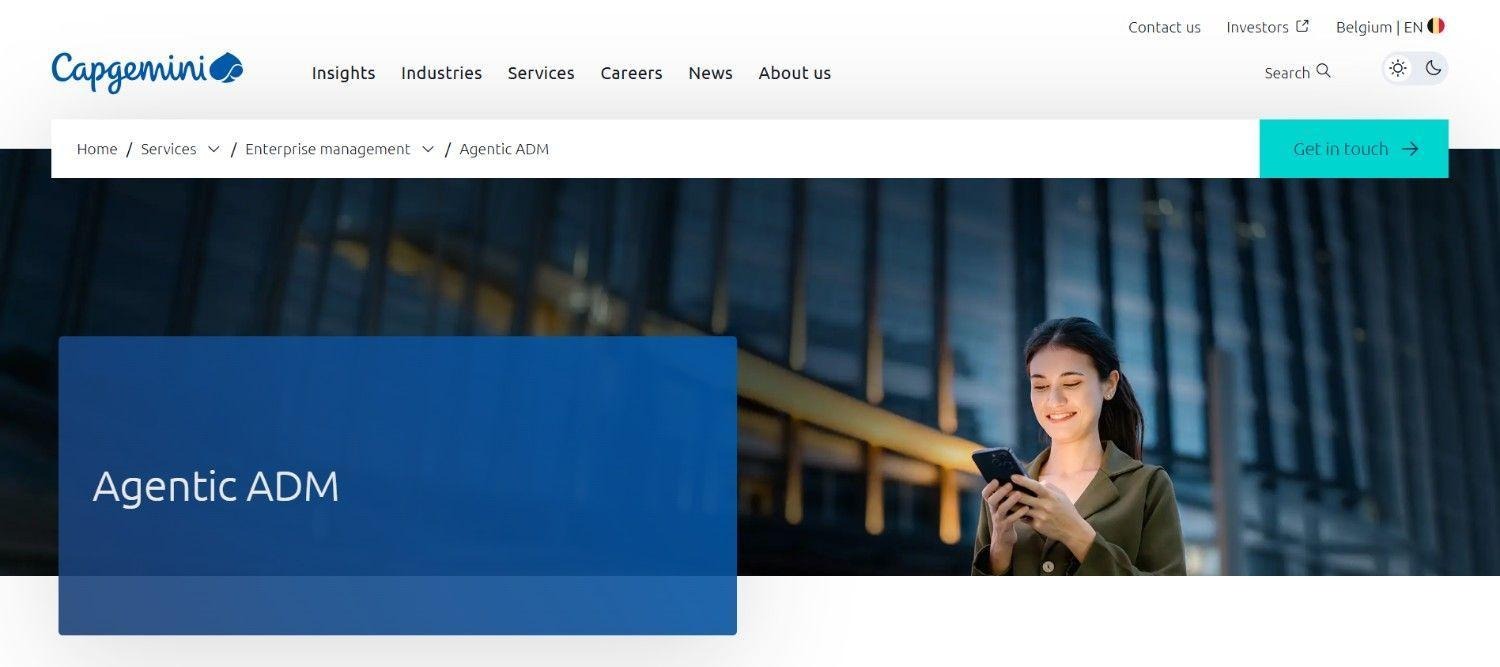1500x667 pixels.
Task: Go to Home breadcrumb
Action: pyautogui.click(x=97, y=149)
